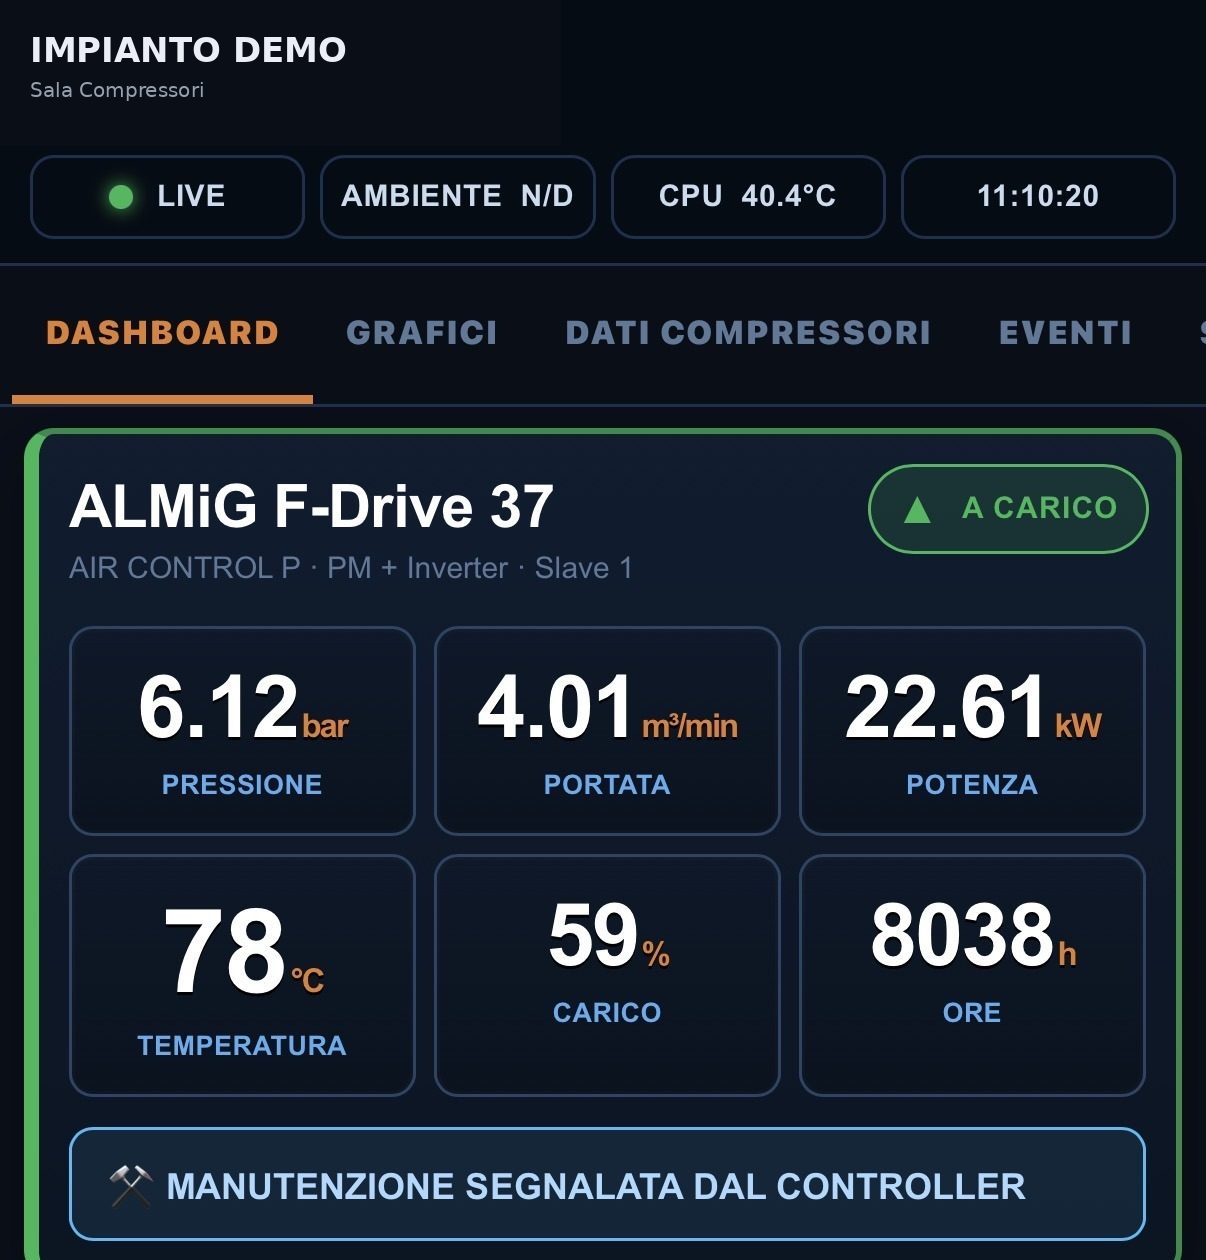Click the 'Sala Compressori' subtitle
This screenshot has height=1260, width=1206.
pos(117,90)
